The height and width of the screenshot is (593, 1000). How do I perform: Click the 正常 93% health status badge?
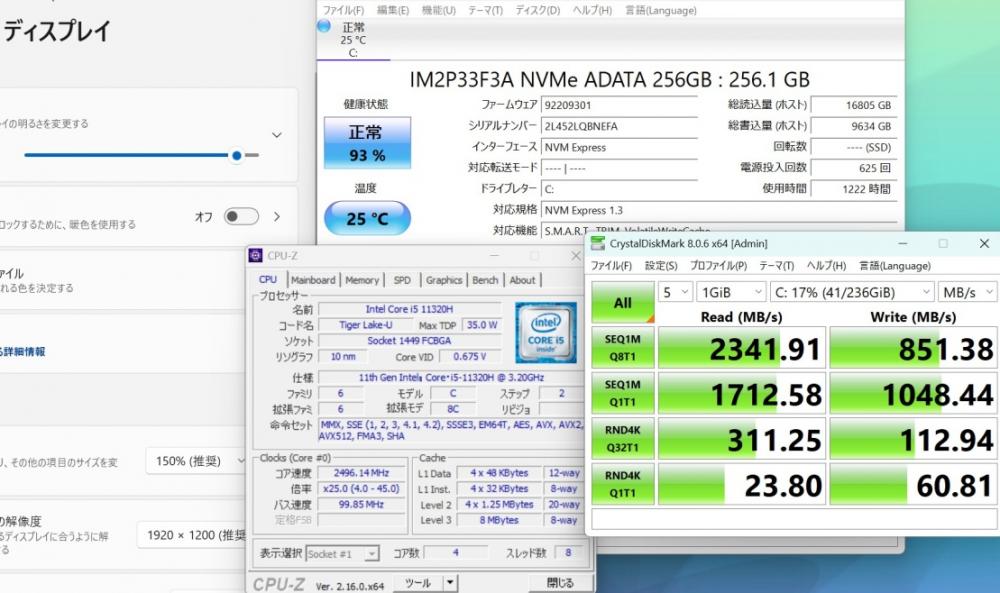pyautogui.click(x=366, y=143)
